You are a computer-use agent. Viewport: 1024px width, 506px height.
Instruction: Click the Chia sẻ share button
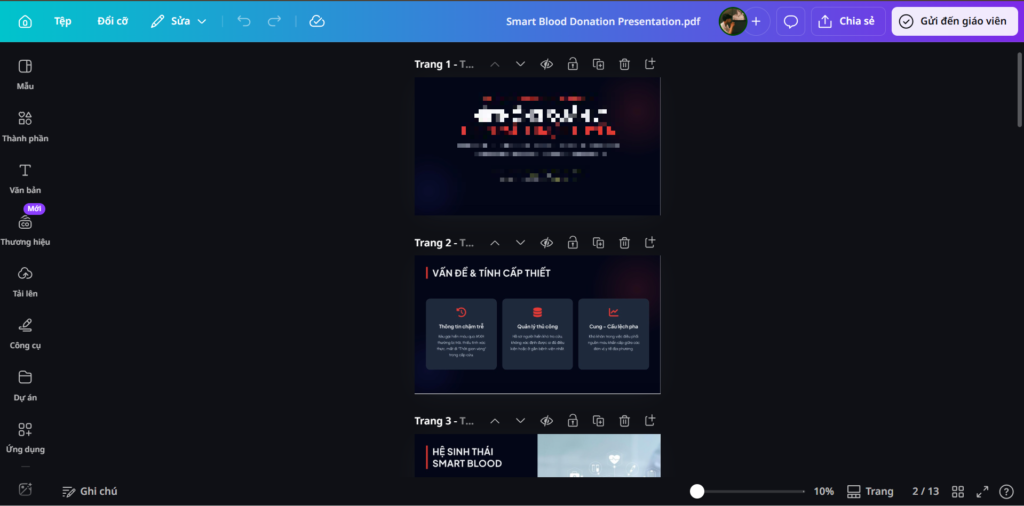coord(848,21)
